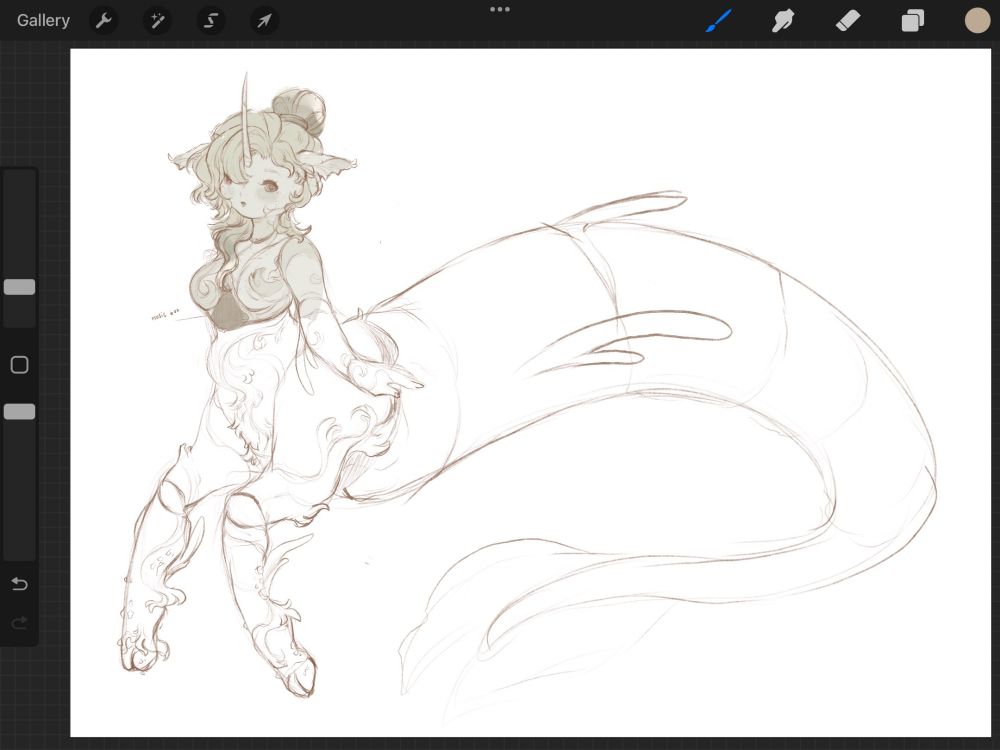Activate the Transform arrow tool
Screen dimensions: 1000x750
(264, 20)
